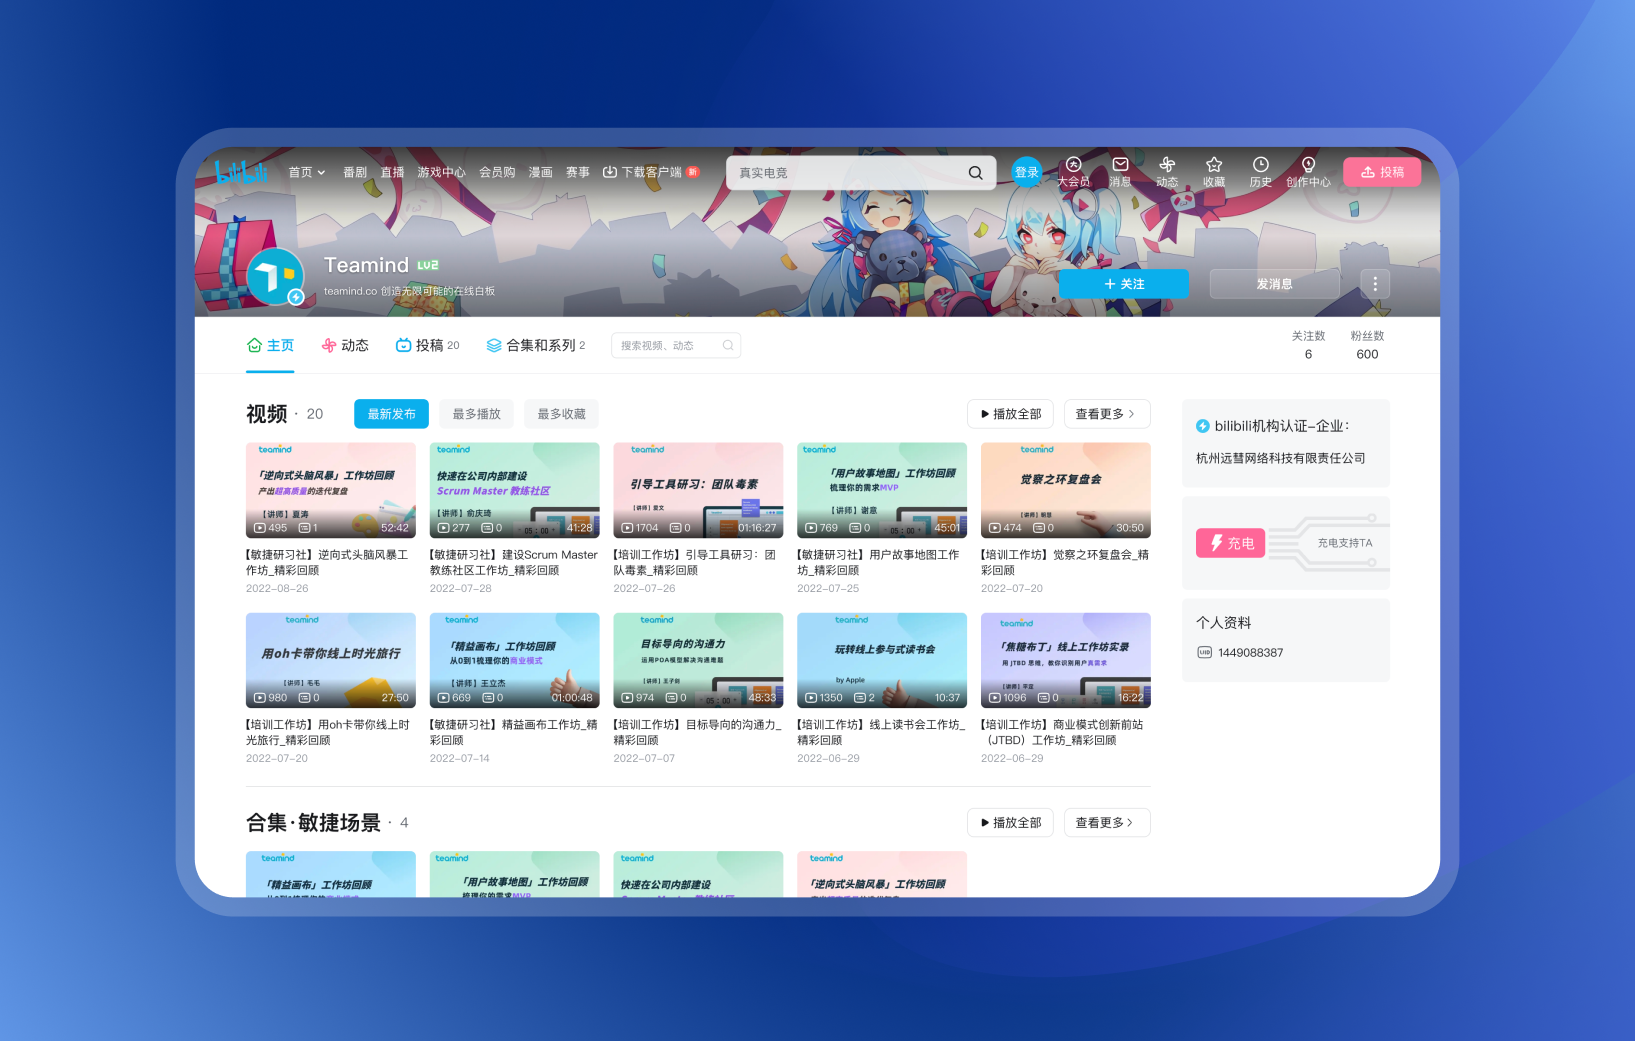The height and width of the screenshot is (1042, 1635).
Task: Click the 发消息 button
Action: [1274, 284]
